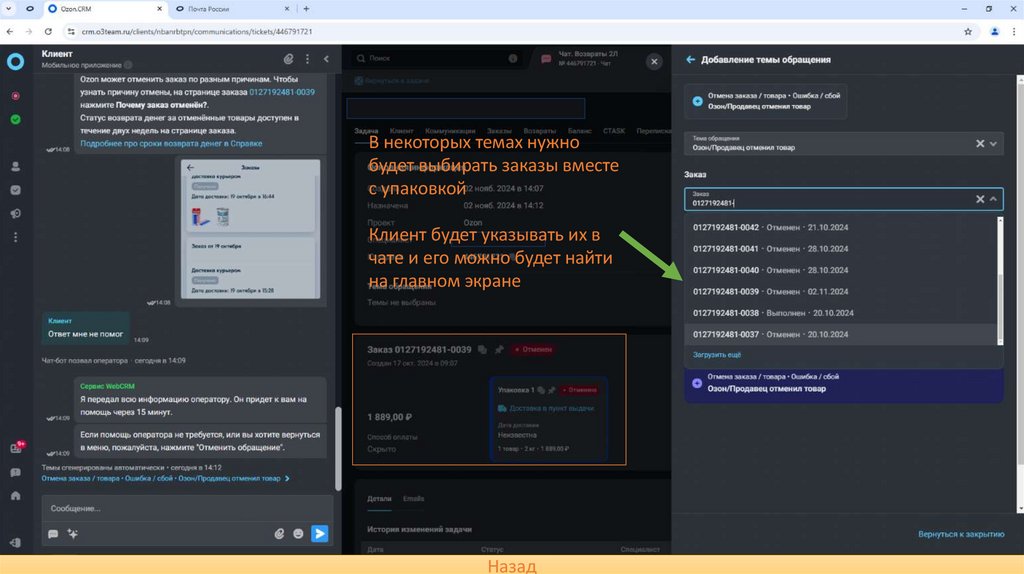The width and height of the screenshot is (1024, 574).
Task: Open the emoji picker in the message box
Action: [x=298, y=534]
